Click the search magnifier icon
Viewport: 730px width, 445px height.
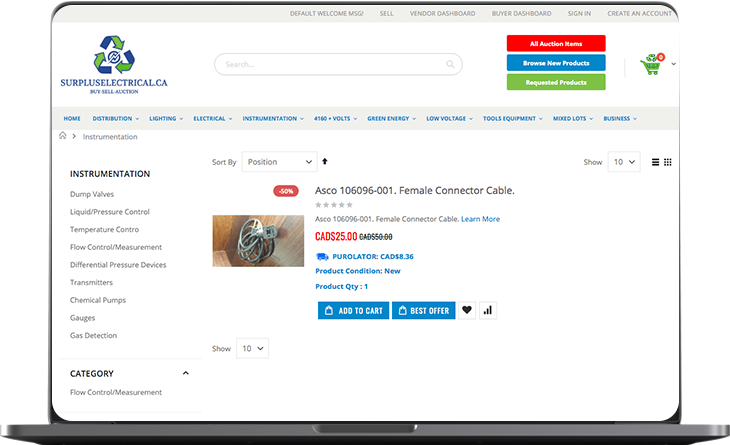click(x=450, y=64)
